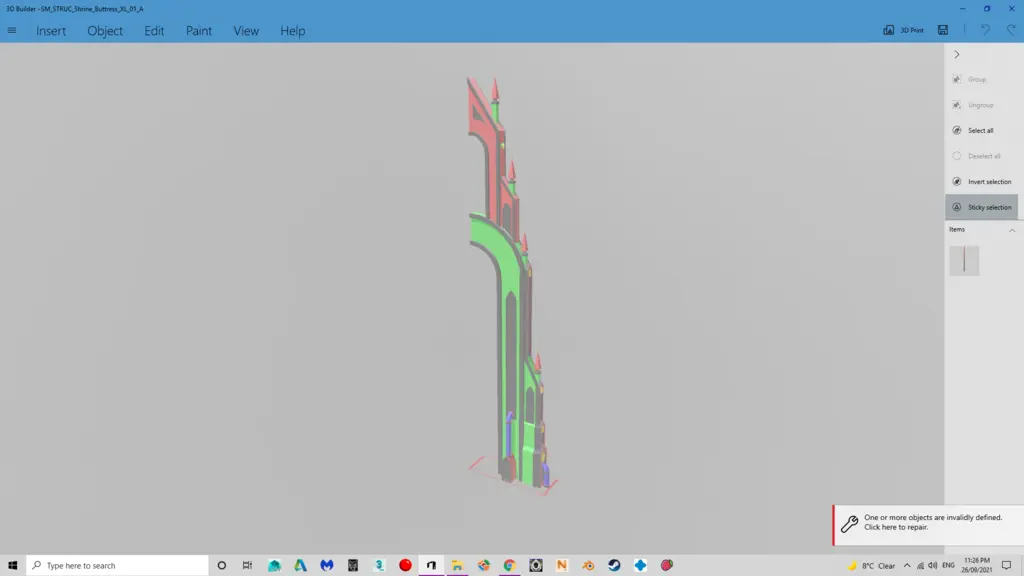
Task: Click here to repair invalid objects
Action: tap(918, 523)
